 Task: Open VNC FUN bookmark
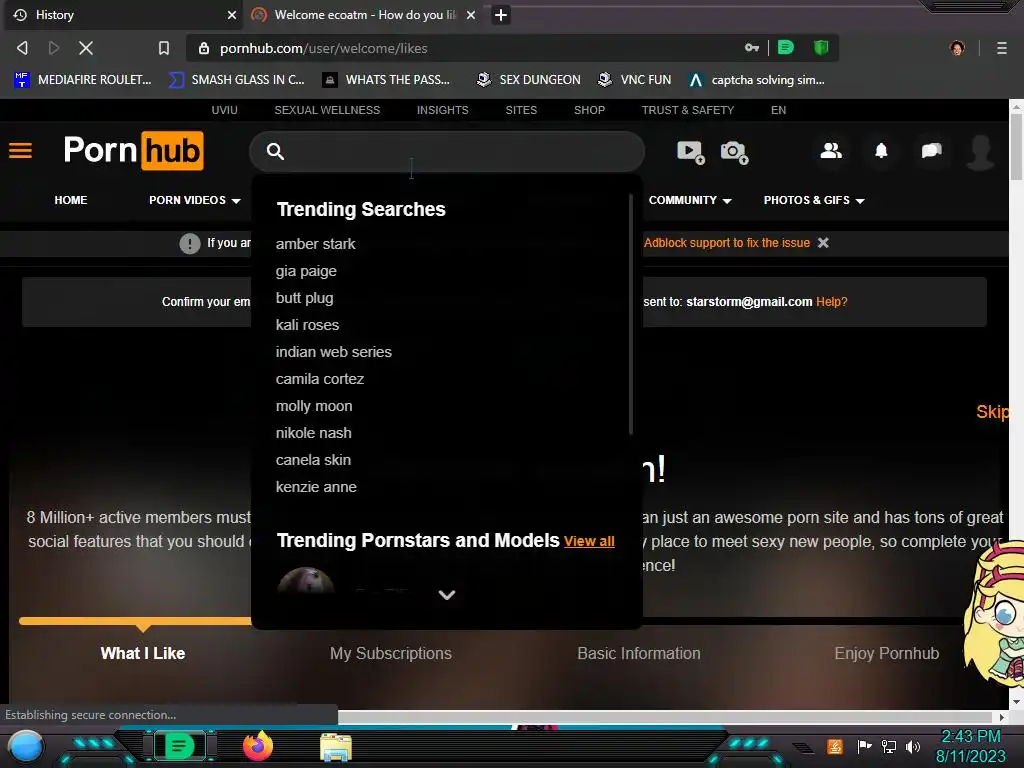click(635, 80)
